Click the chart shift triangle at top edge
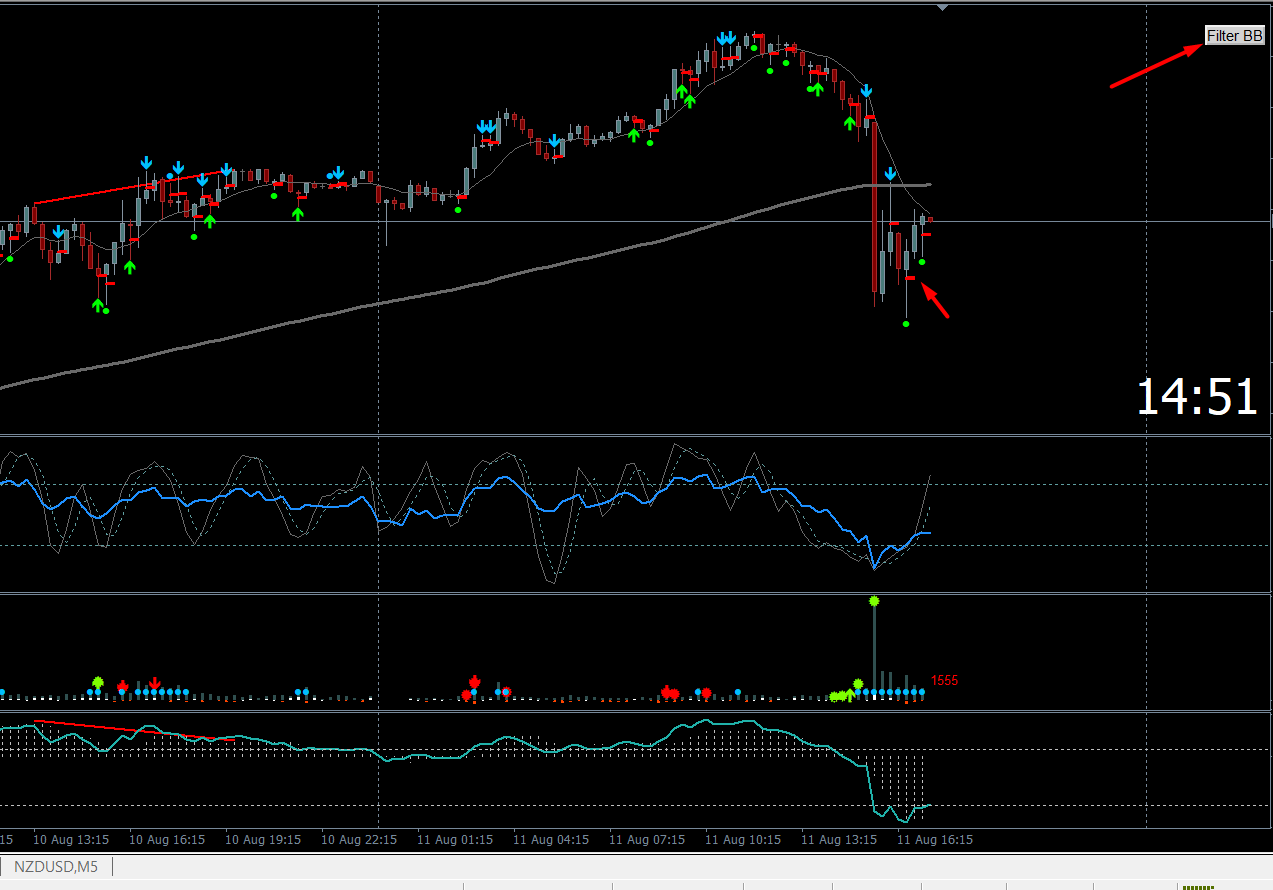The height and width of the screenshot is (890, 1273). coord(942,7)
